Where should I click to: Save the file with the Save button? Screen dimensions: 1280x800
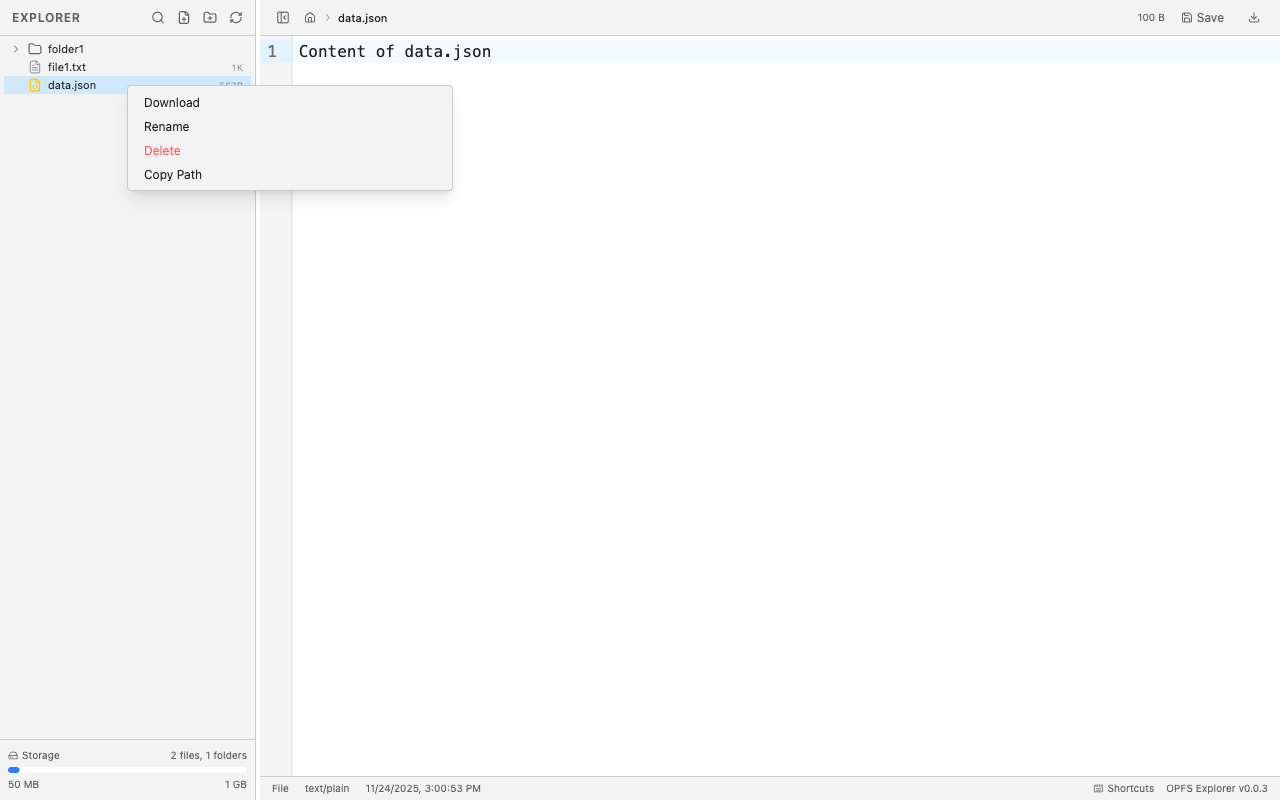coord(1201,17)
